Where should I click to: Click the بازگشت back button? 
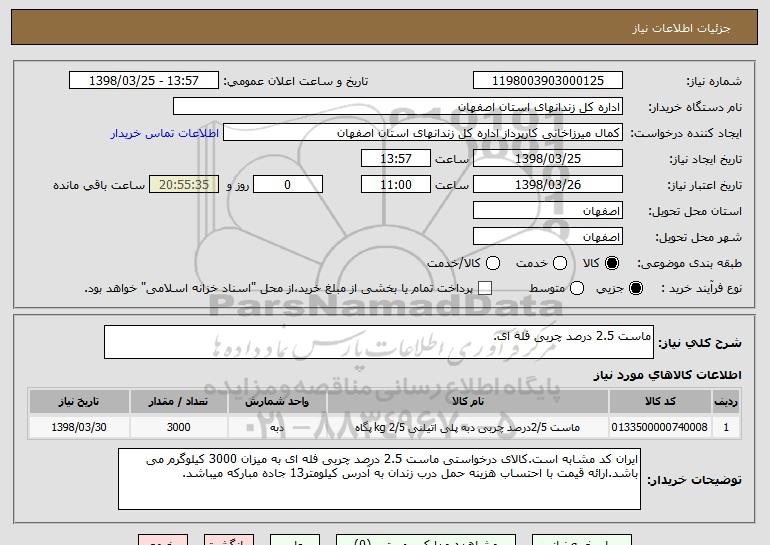(229, 540)
